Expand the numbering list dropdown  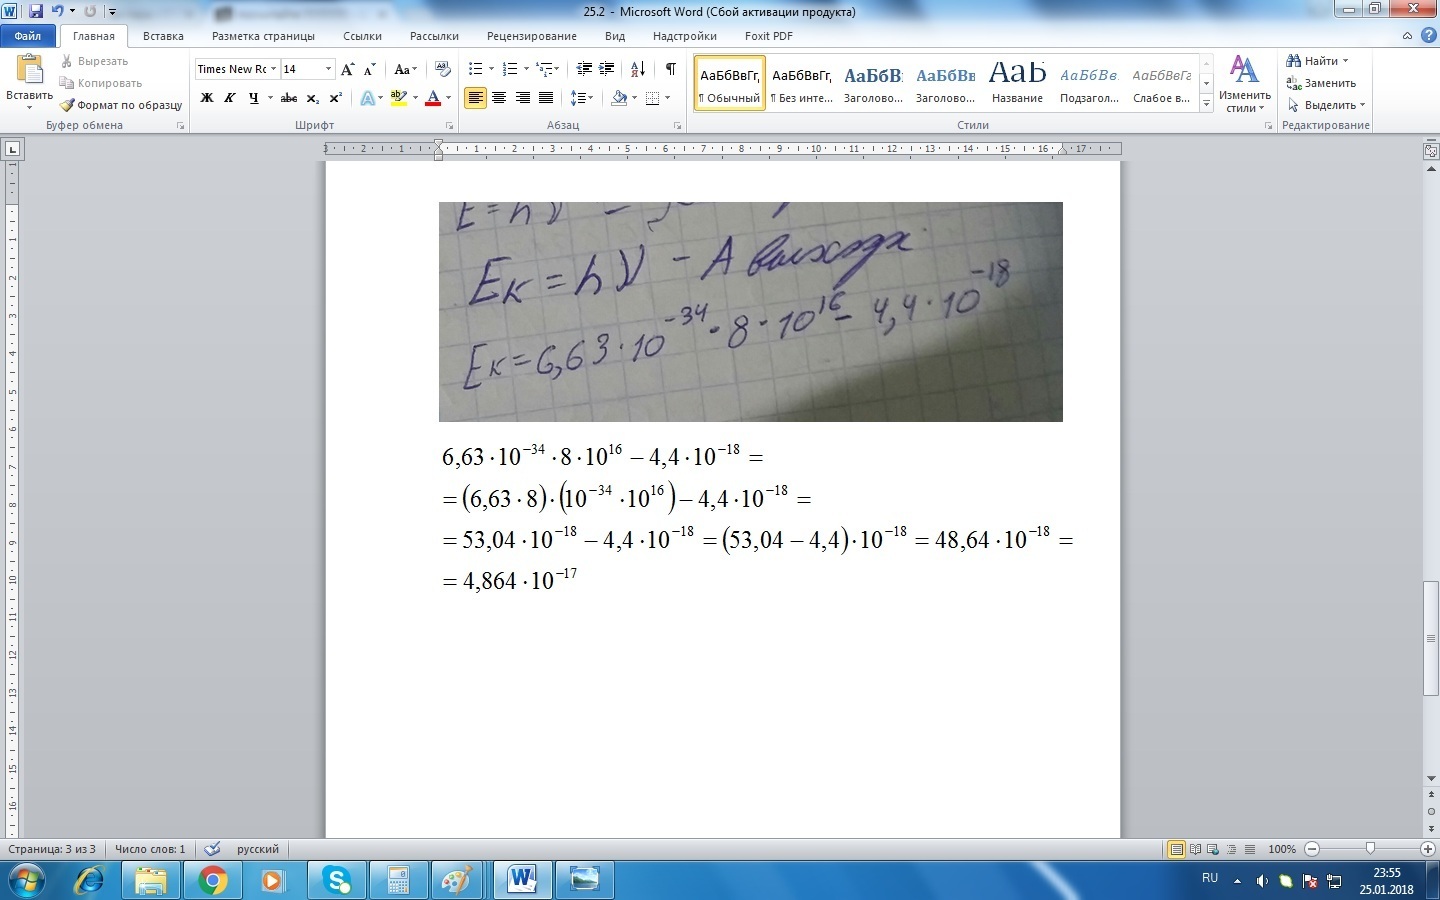[526, 69]
